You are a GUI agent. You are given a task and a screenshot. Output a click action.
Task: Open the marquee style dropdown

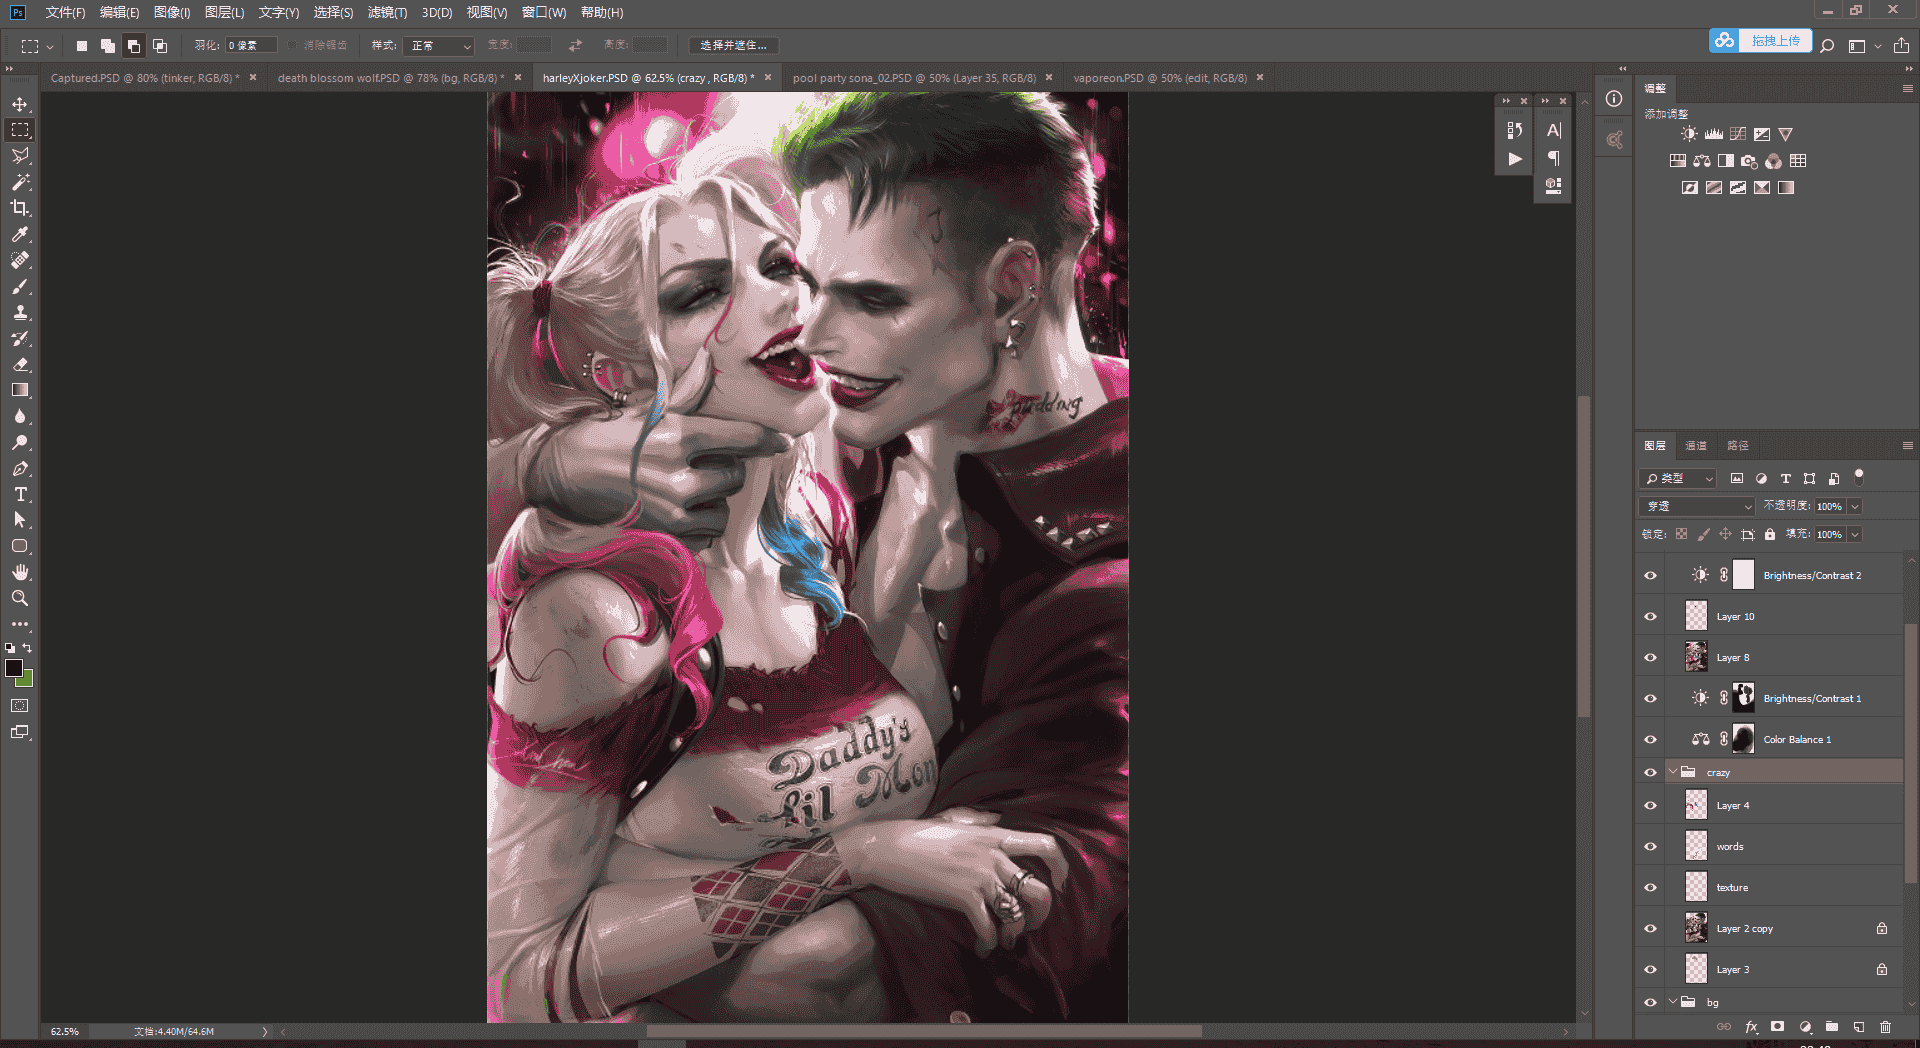coord(437,45)
